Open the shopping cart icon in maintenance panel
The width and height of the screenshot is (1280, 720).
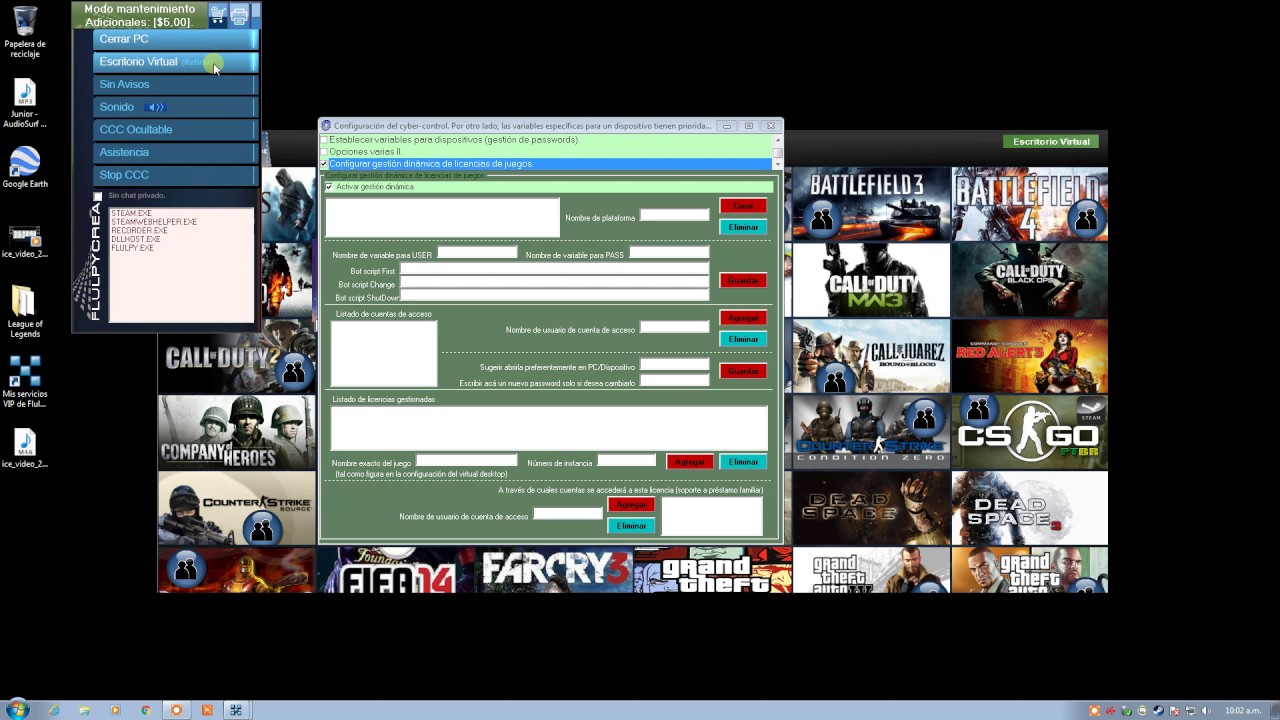(x=218, y=15)
